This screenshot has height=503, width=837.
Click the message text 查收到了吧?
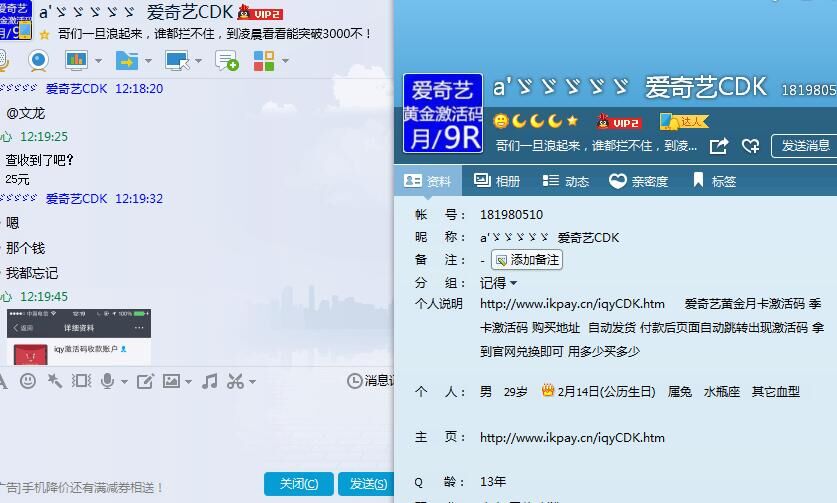point(40,160)
